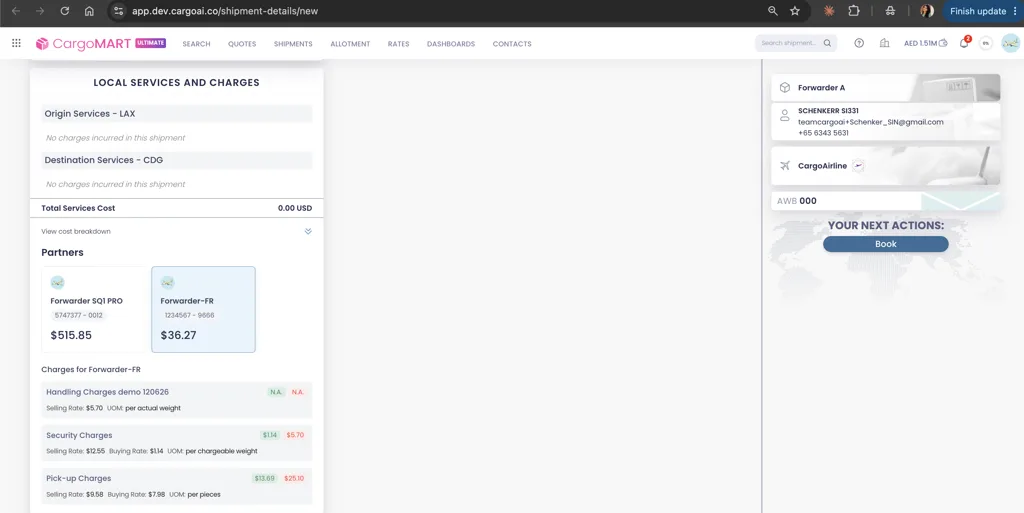Click the wallet icon beside AED 1.51M
1024x513 pixels.
coord(942,43)
